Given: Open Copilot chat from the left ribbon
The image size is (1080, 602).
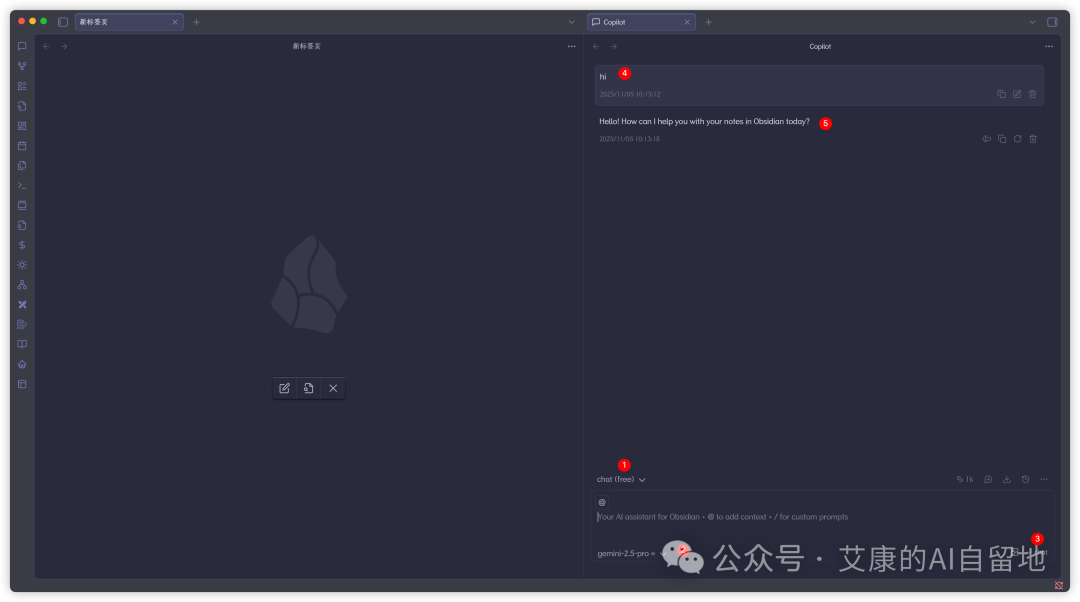Looking at the screenshot, I should click(22, 46).
